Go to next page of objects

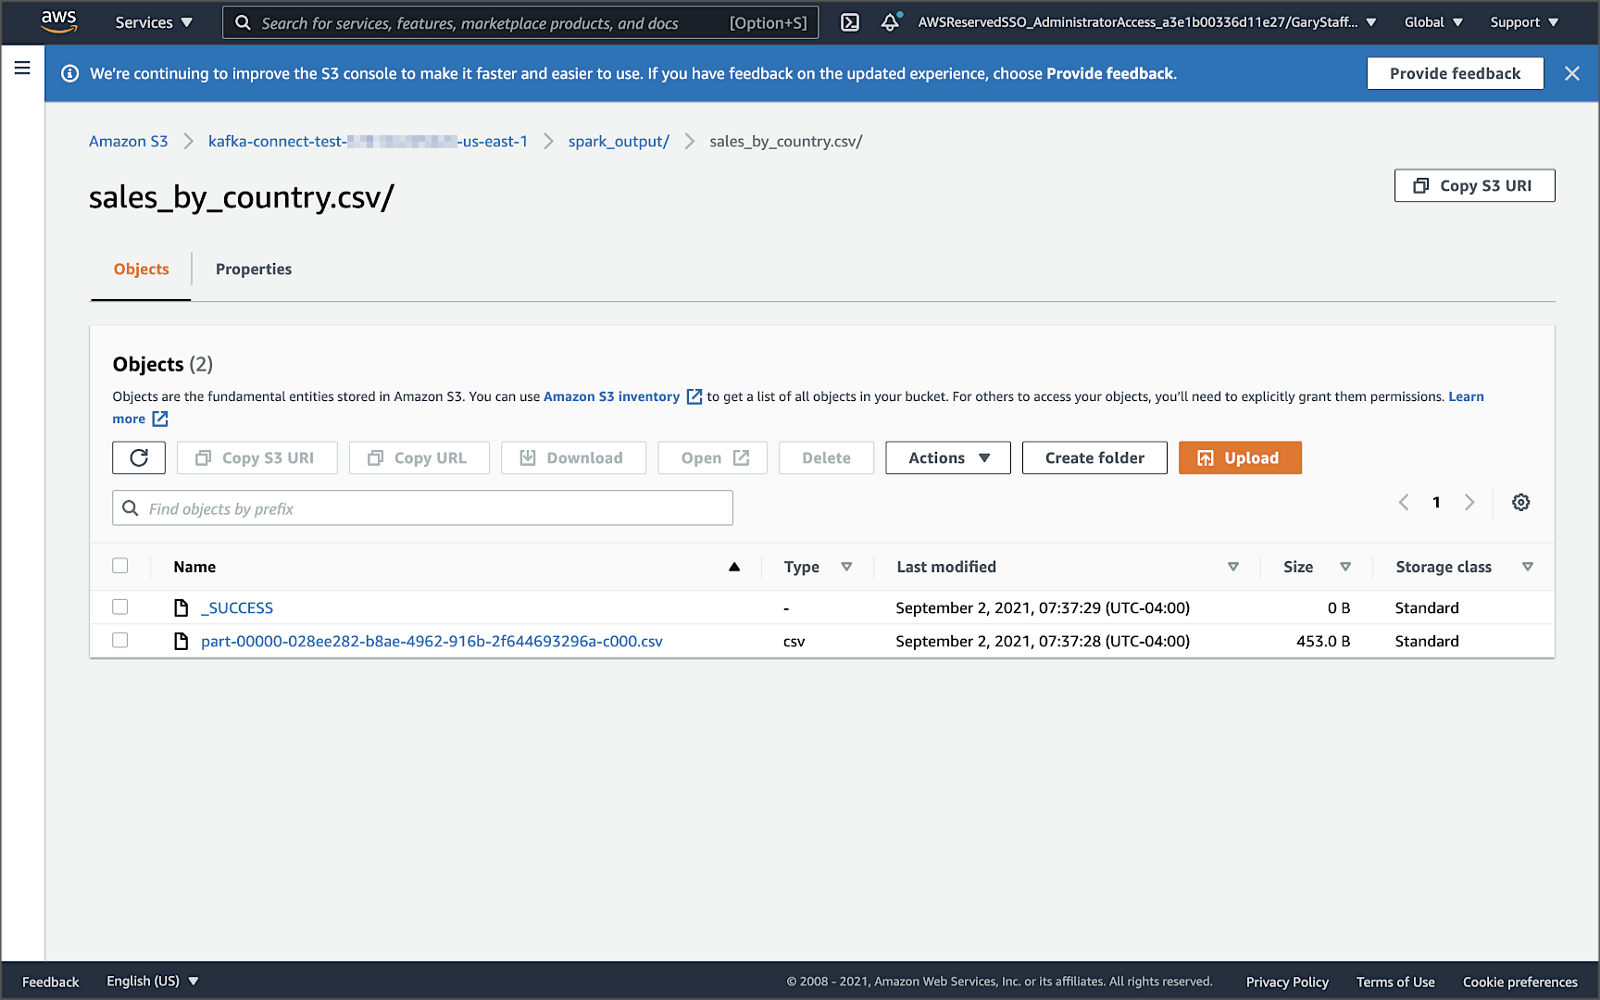(x=1469, y=502)
